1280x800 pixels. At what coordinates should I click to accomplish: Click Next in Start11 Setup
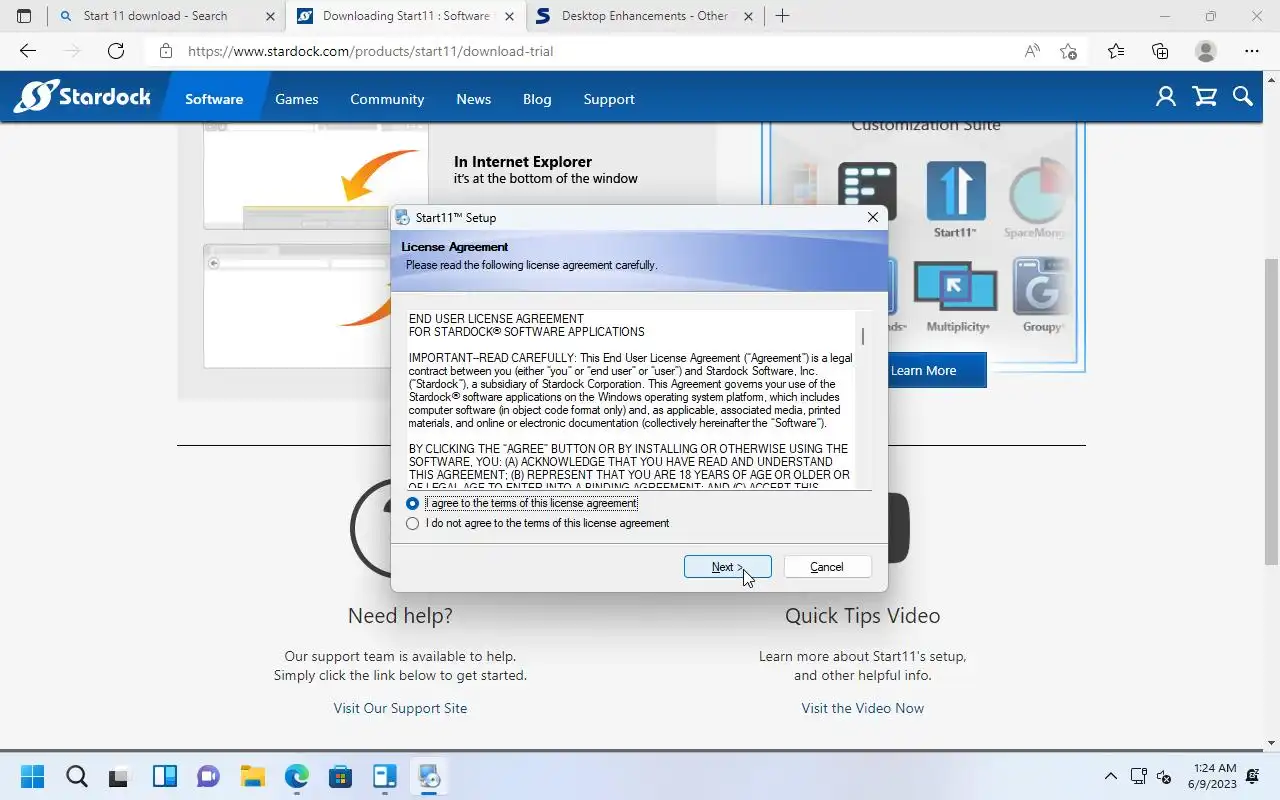727,567
